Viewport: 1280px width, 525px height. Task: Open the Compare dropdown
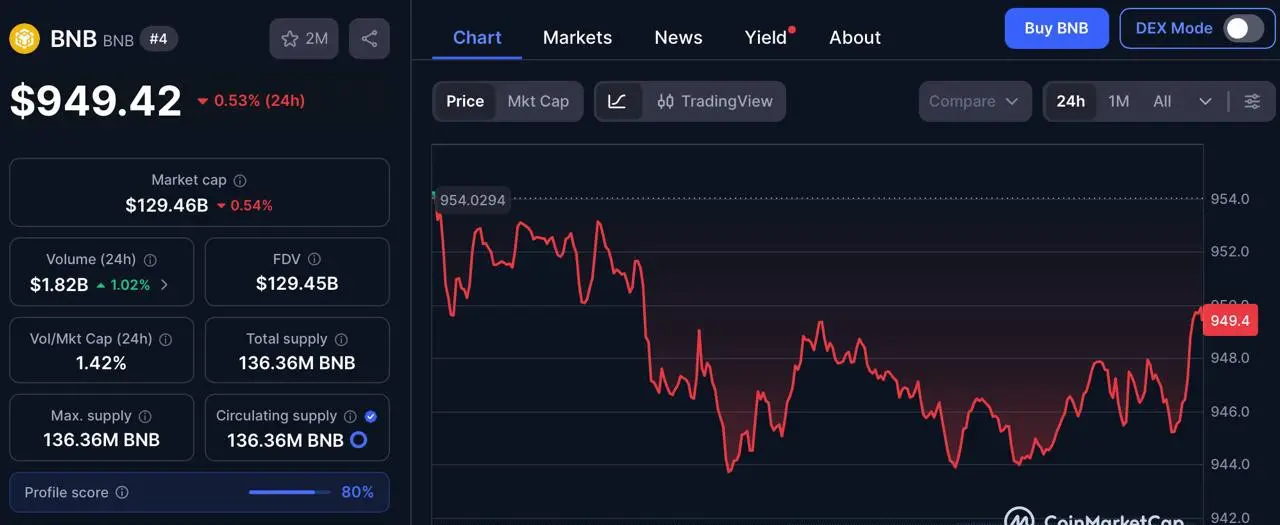[974, 101]
